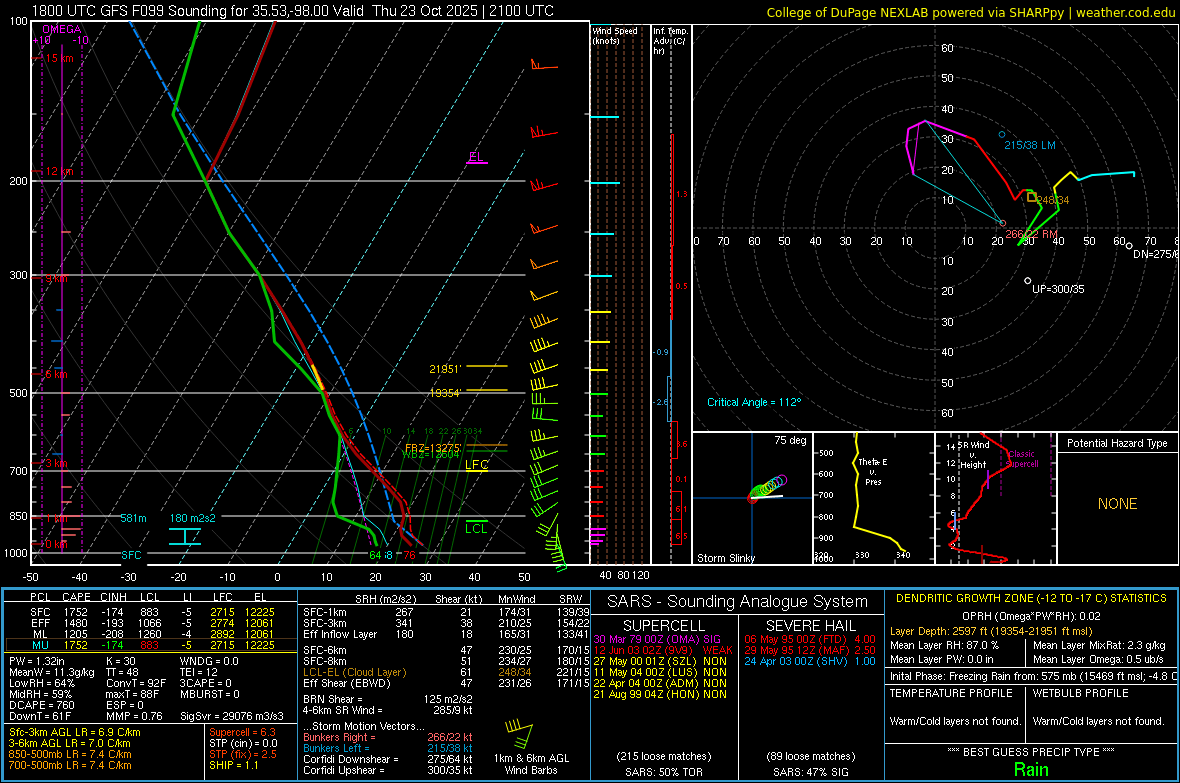This screenshot has width=1180, height=783.
Task: Click the WETBULB PROFILE header
Action: [1081, 693]
